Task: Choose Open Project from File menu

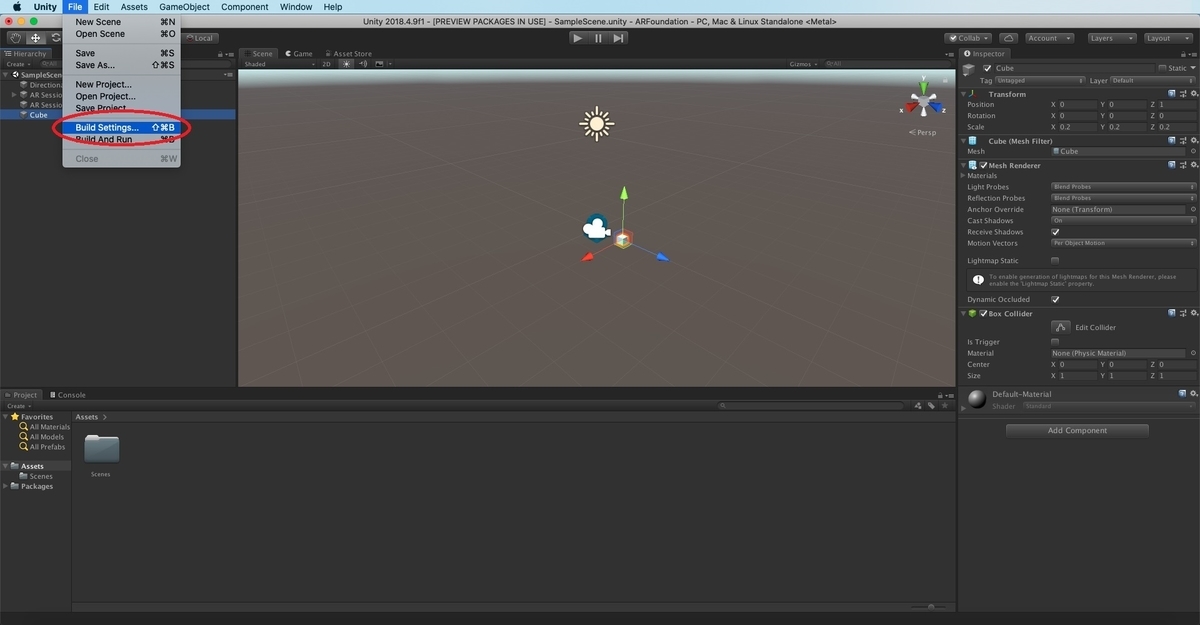Action: click(x=121, y=97)
